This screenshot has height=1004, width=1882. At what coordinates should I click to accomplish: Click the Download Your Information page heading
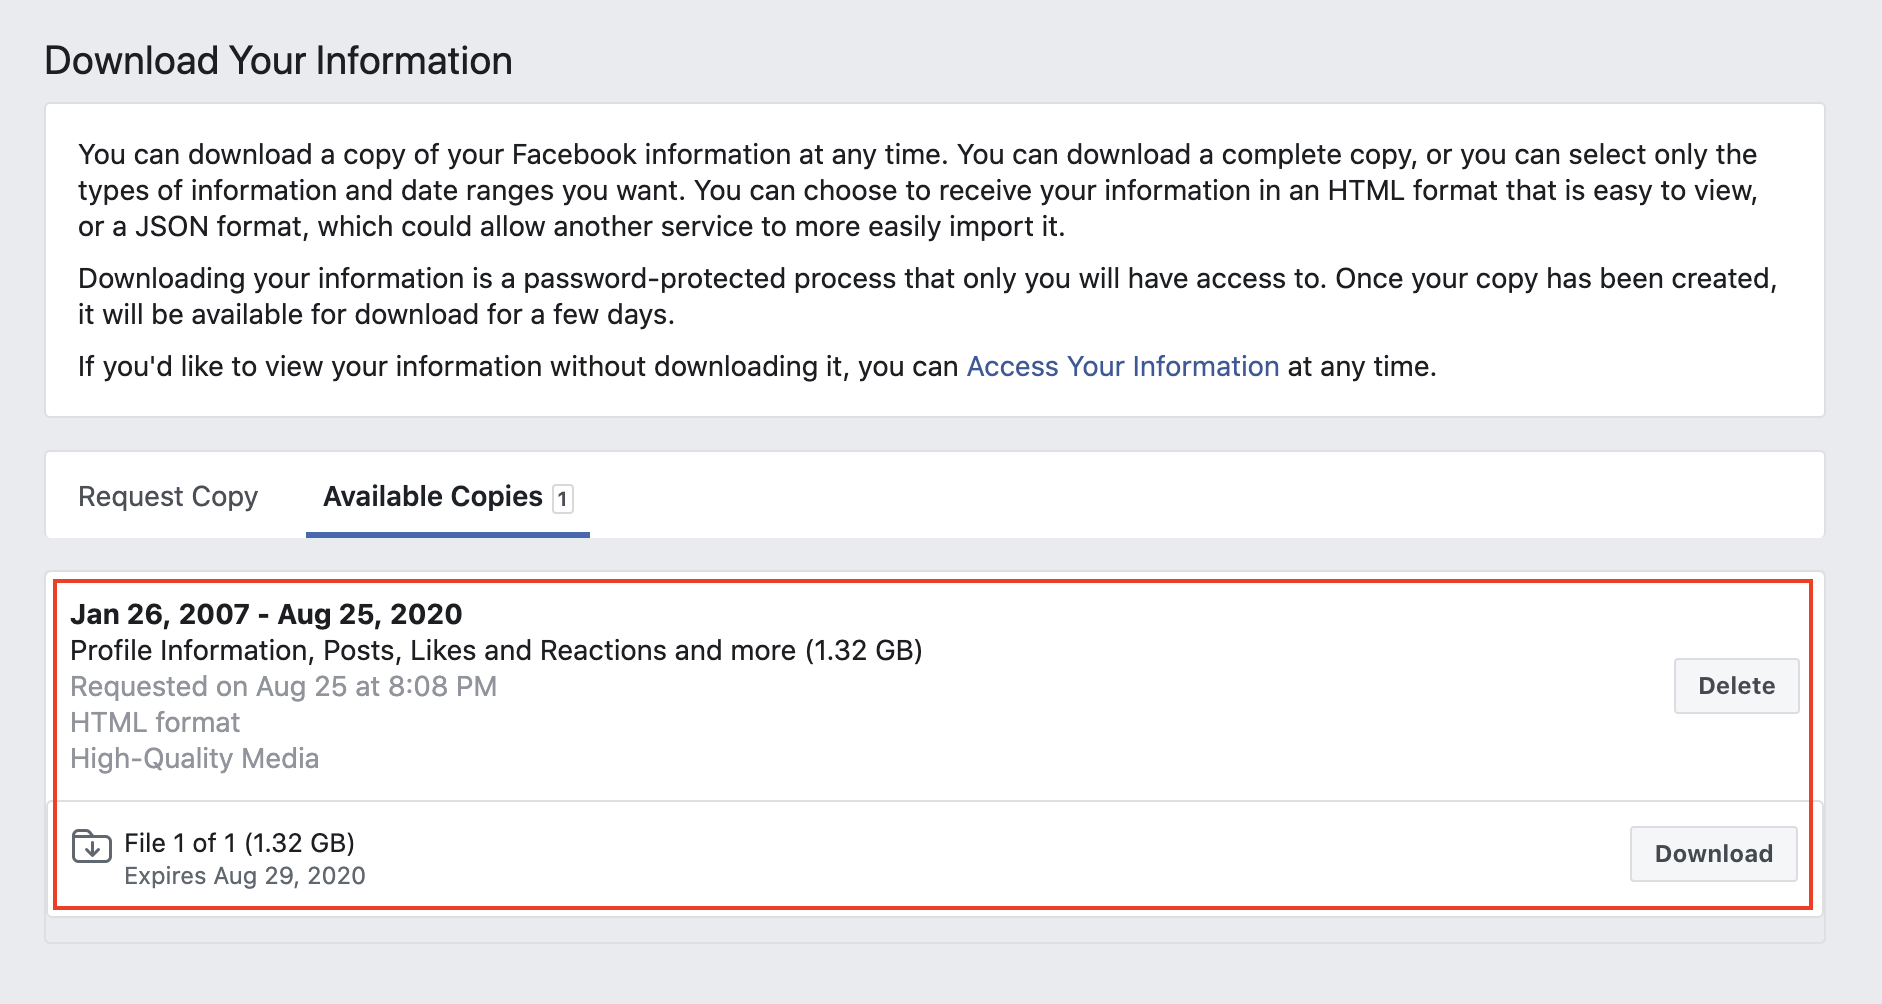coord(278,61)
